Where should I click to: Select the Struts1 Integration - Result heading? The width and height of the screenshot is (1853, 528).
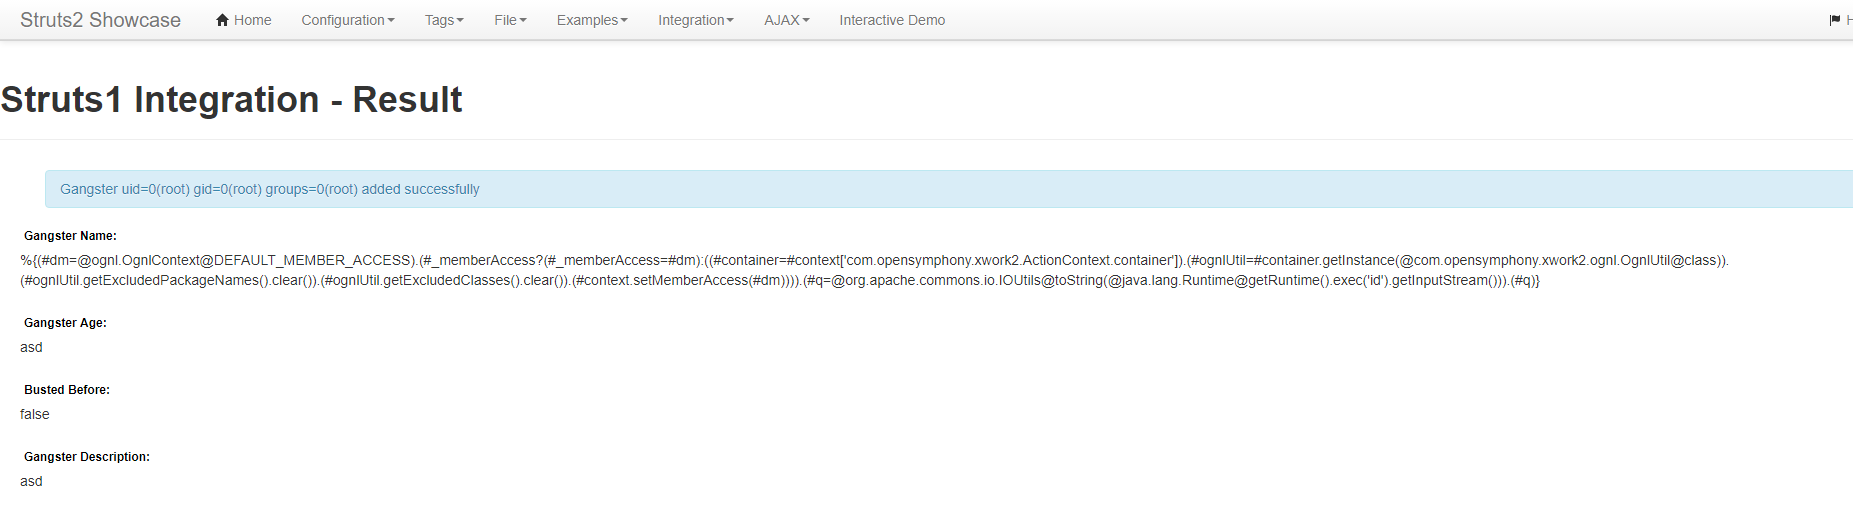pyautogui.click(x=231, y=100)
